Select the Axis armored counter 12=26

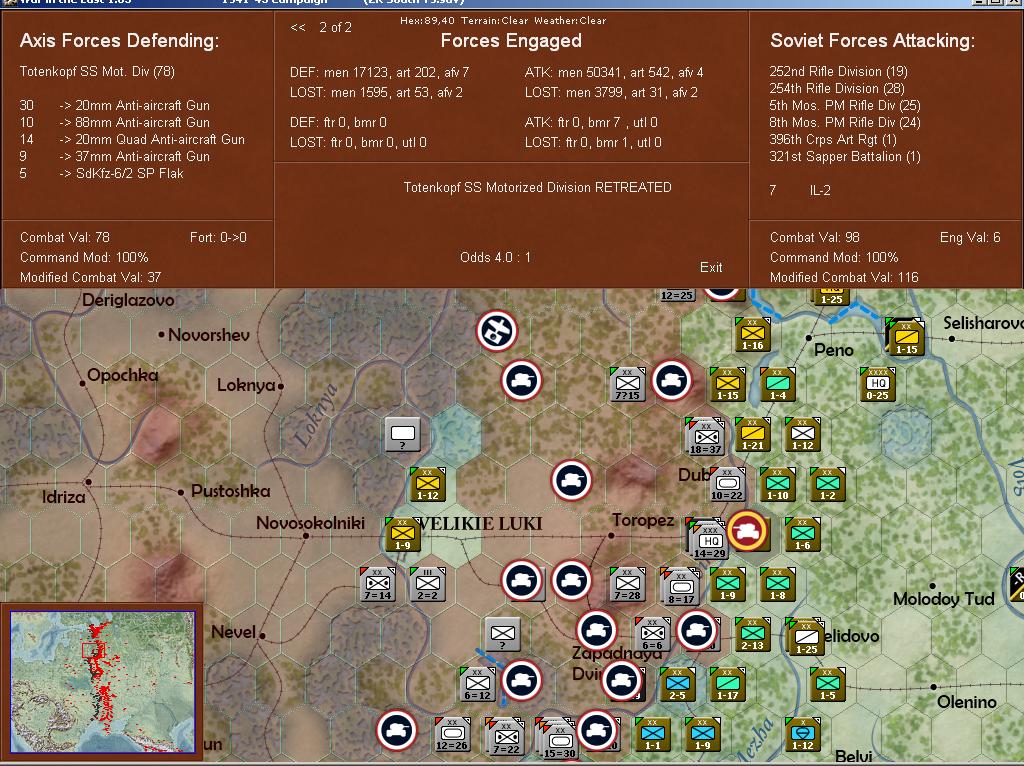point(453,734)
